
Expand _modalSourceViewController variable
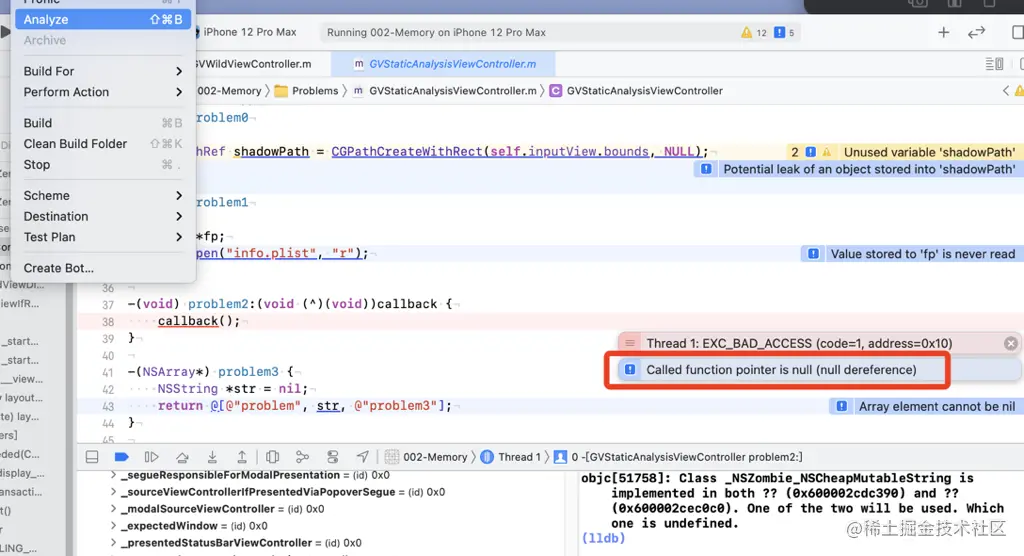114,509
